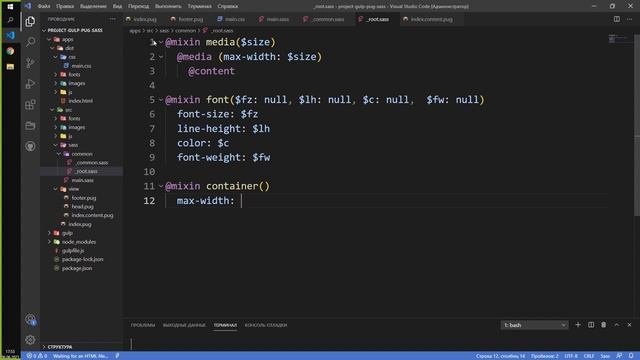This screenshot has height=360, width=640.
Task: Open the GitHub view in activity bar
Action: click(30, 146)
